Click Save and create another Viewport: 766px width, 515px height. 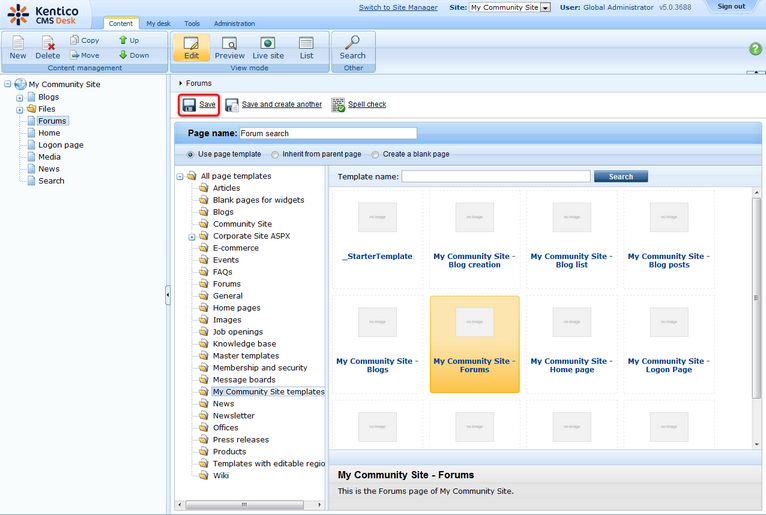(x=281, y=104)
